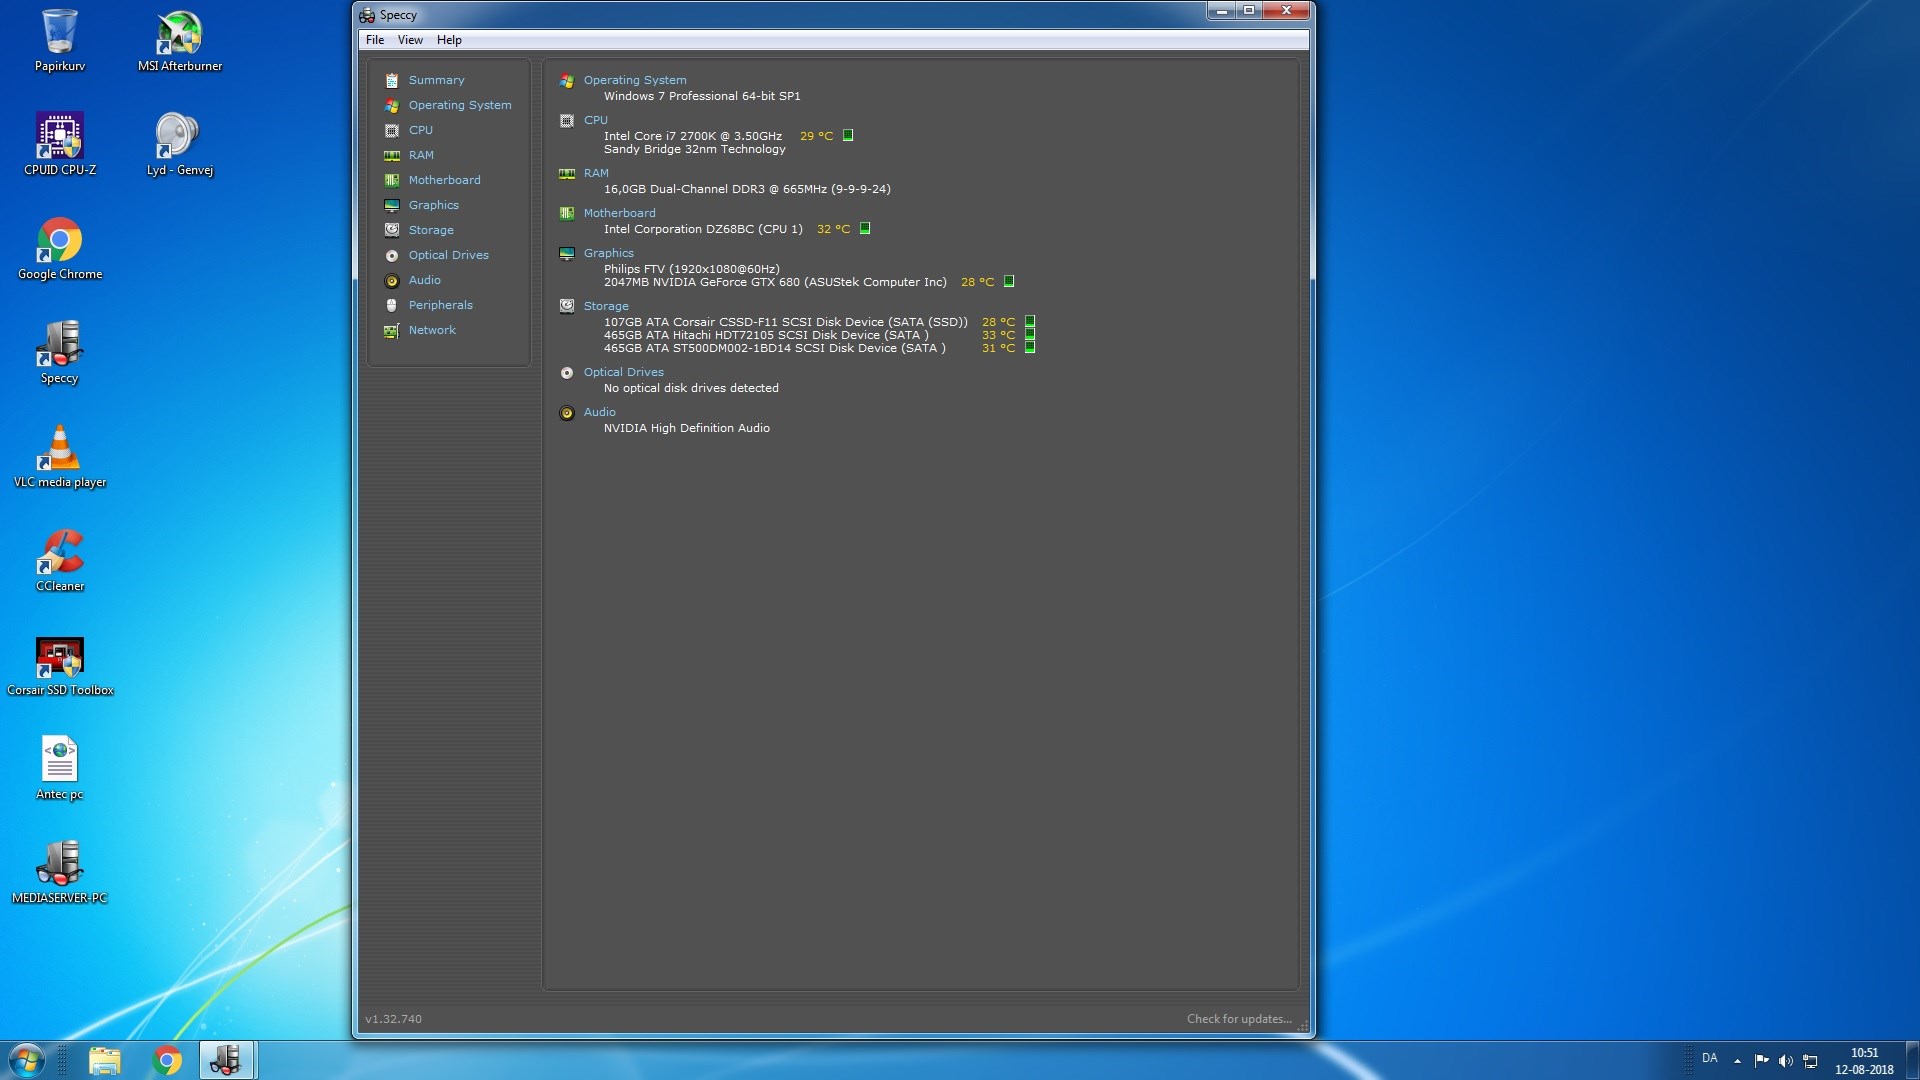Open the Help menu
The image size is (1920, 1080).
449,40
